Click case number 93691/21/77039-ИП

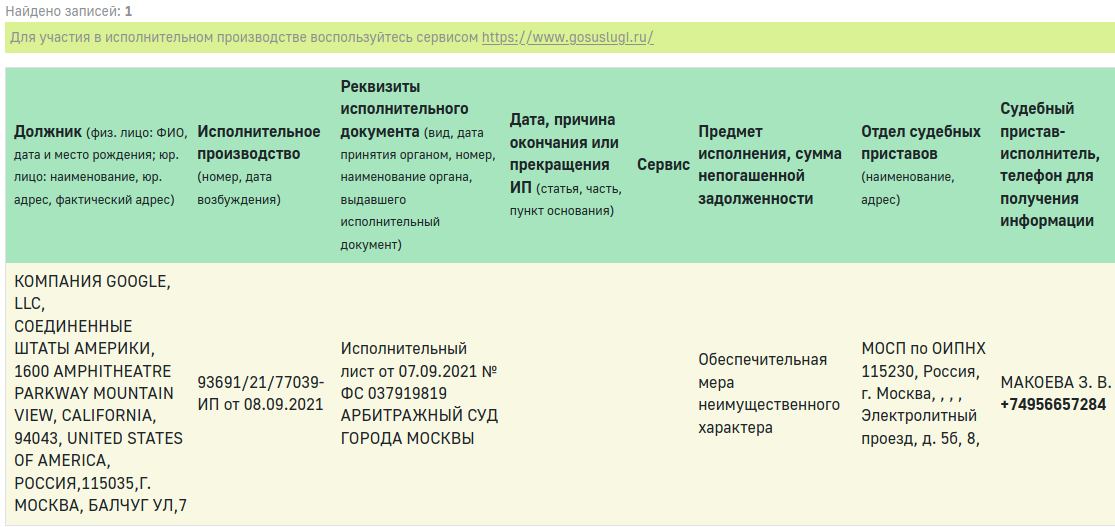260,393
